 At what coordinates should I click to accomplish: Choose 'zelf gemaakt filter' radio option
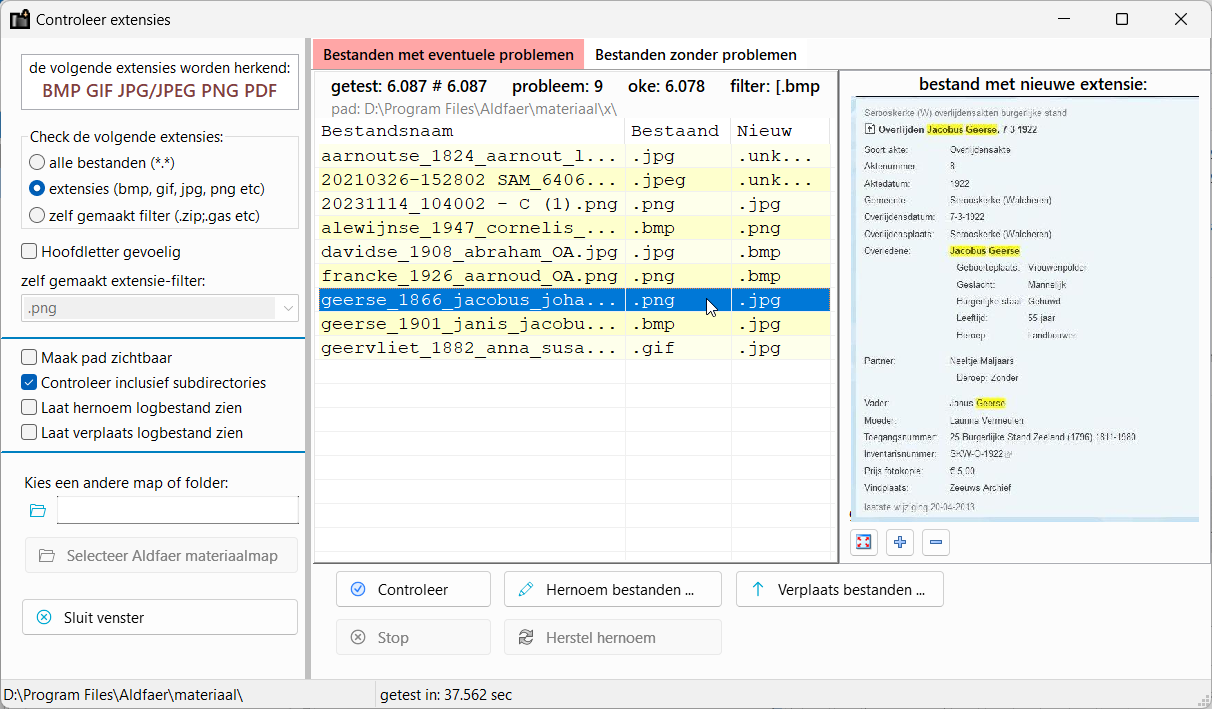click(37, 214)
